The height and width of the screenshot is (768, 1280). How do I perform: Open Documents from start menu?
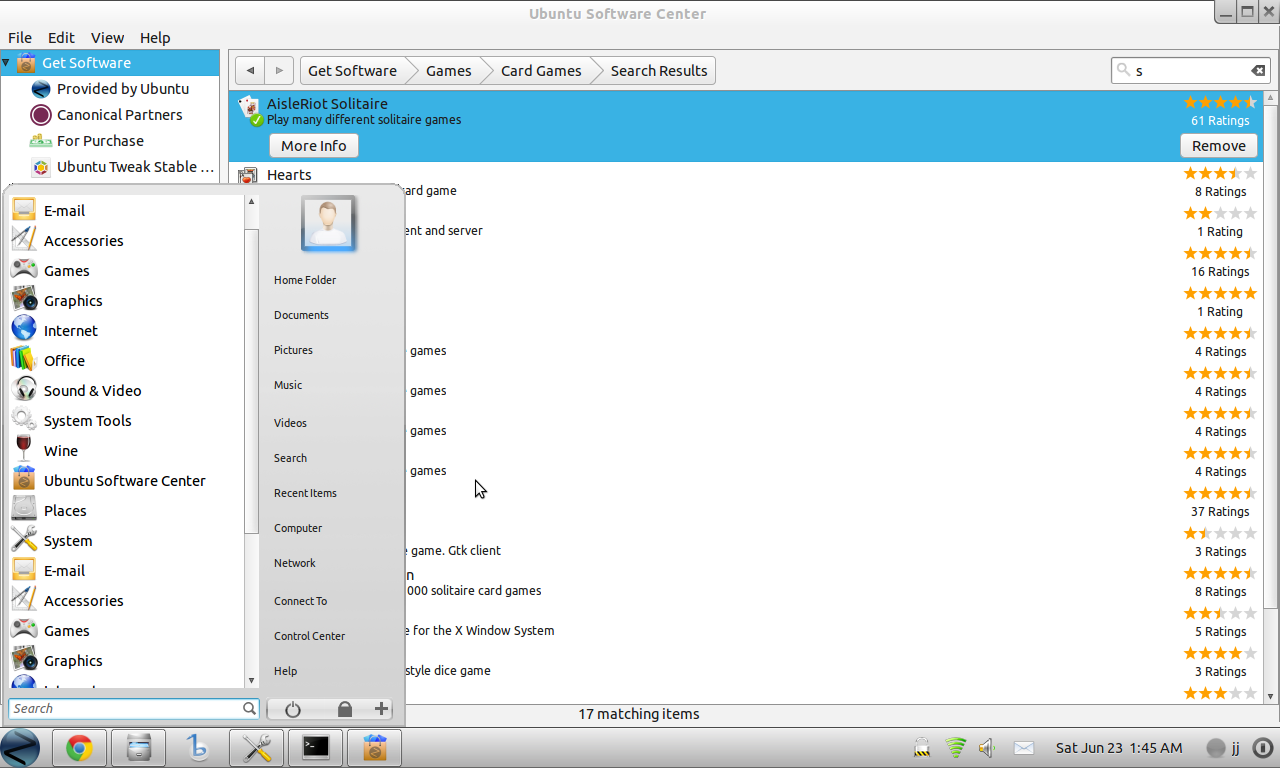click(x=301, y=315)
